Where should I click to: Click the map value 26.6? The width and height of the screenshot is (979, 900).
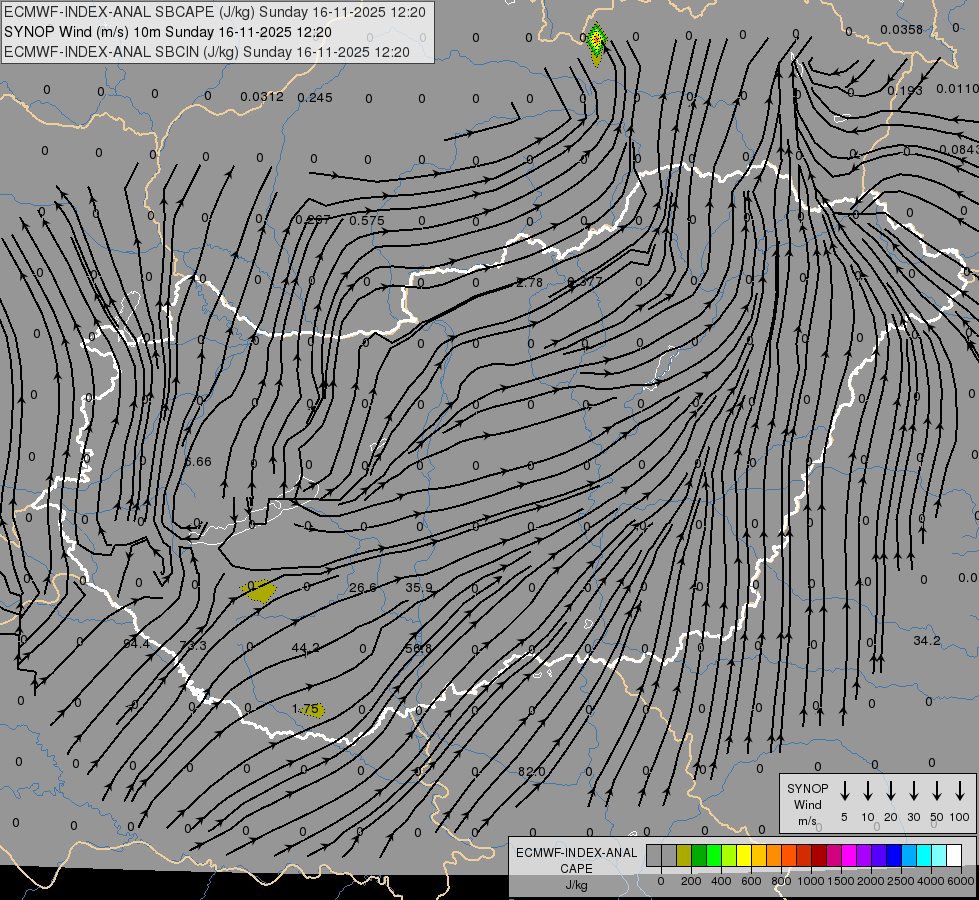tap(363, 588)
